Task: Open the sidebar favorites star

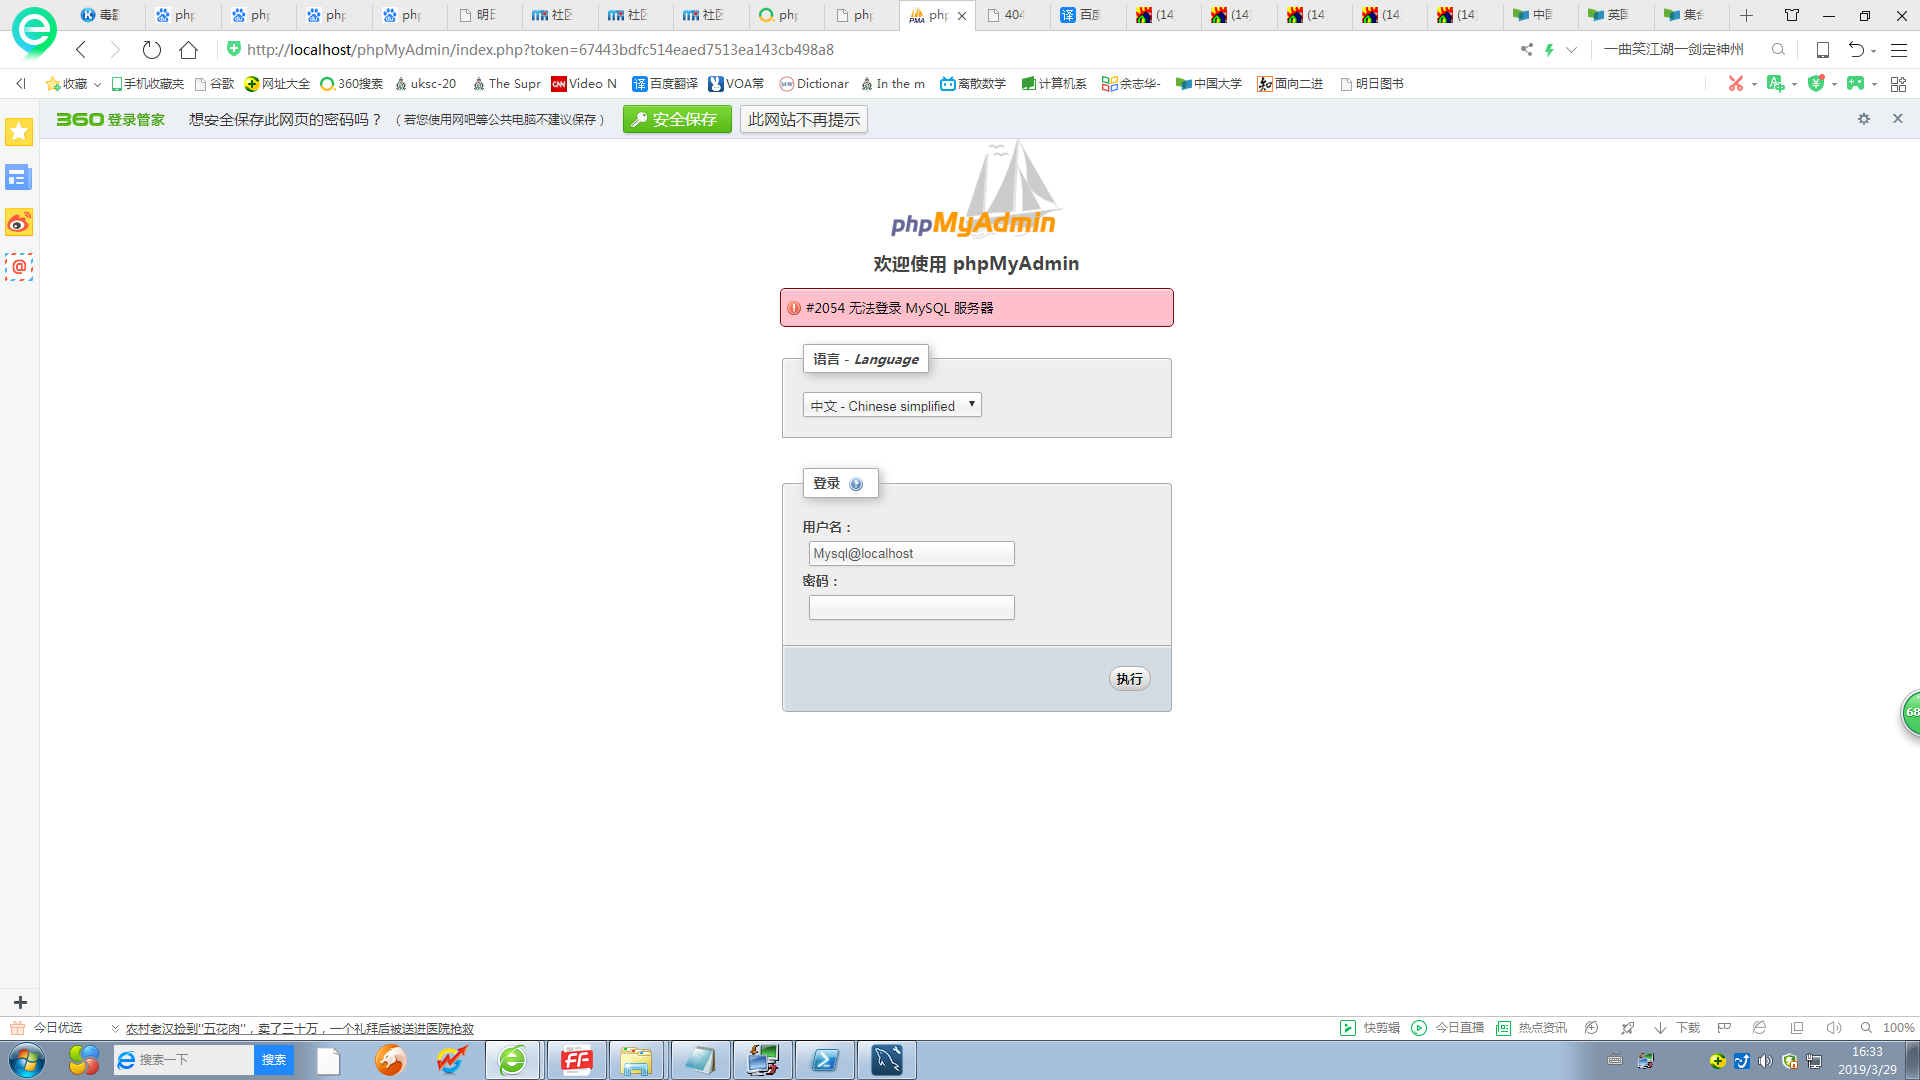Action: pos(19,132)
